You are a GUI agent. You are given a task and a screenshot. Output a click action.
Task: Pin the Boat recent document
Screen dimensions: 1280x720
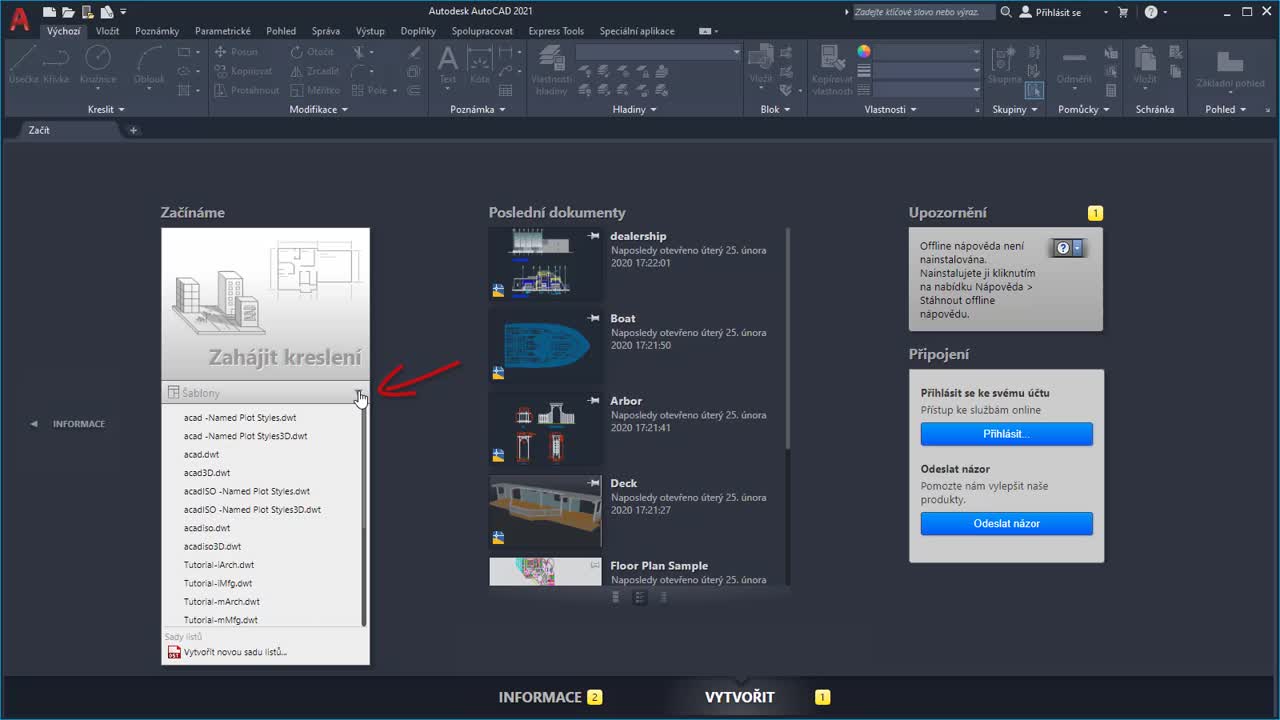click(x=593, y=318)
